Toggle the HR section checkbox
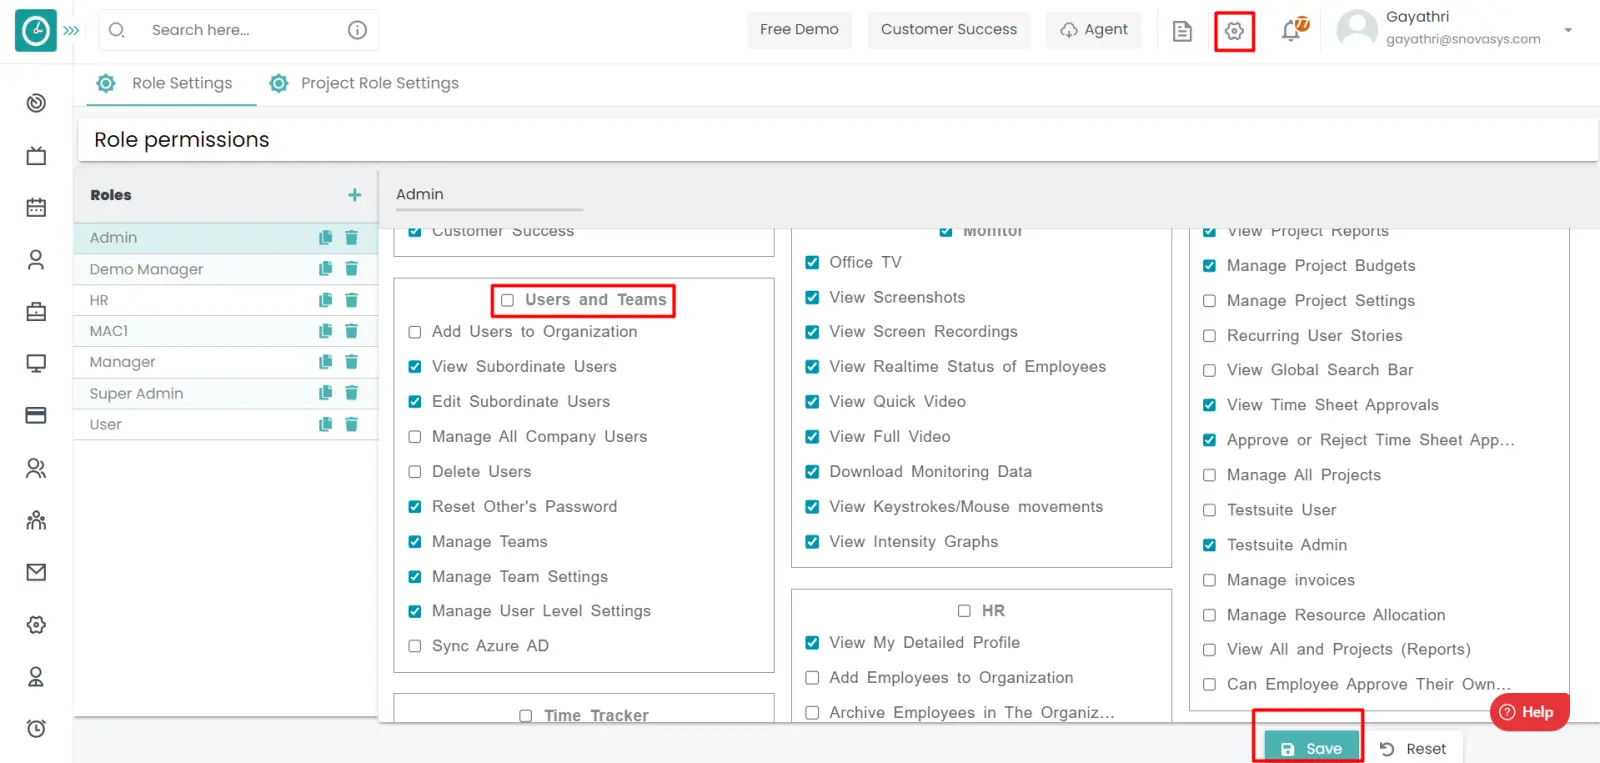Viewport: 1600px width, 763px height. click(x=964, y=611)
